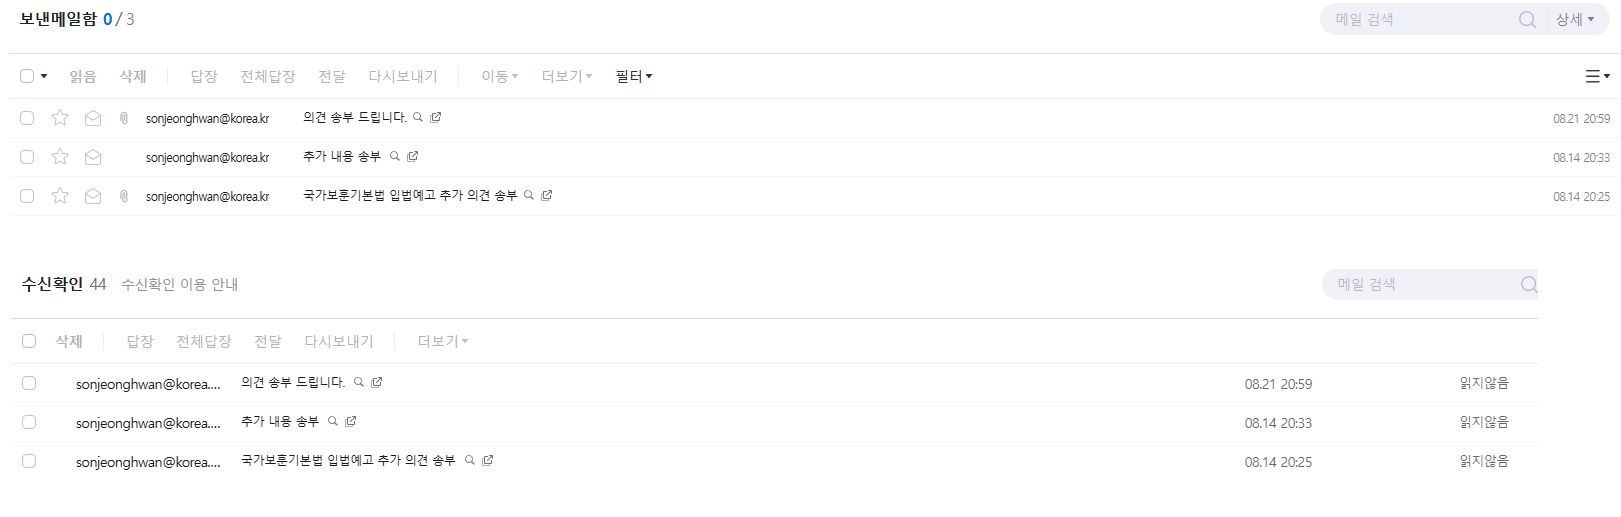Open the list view settings menu icon

point(1598,76)
